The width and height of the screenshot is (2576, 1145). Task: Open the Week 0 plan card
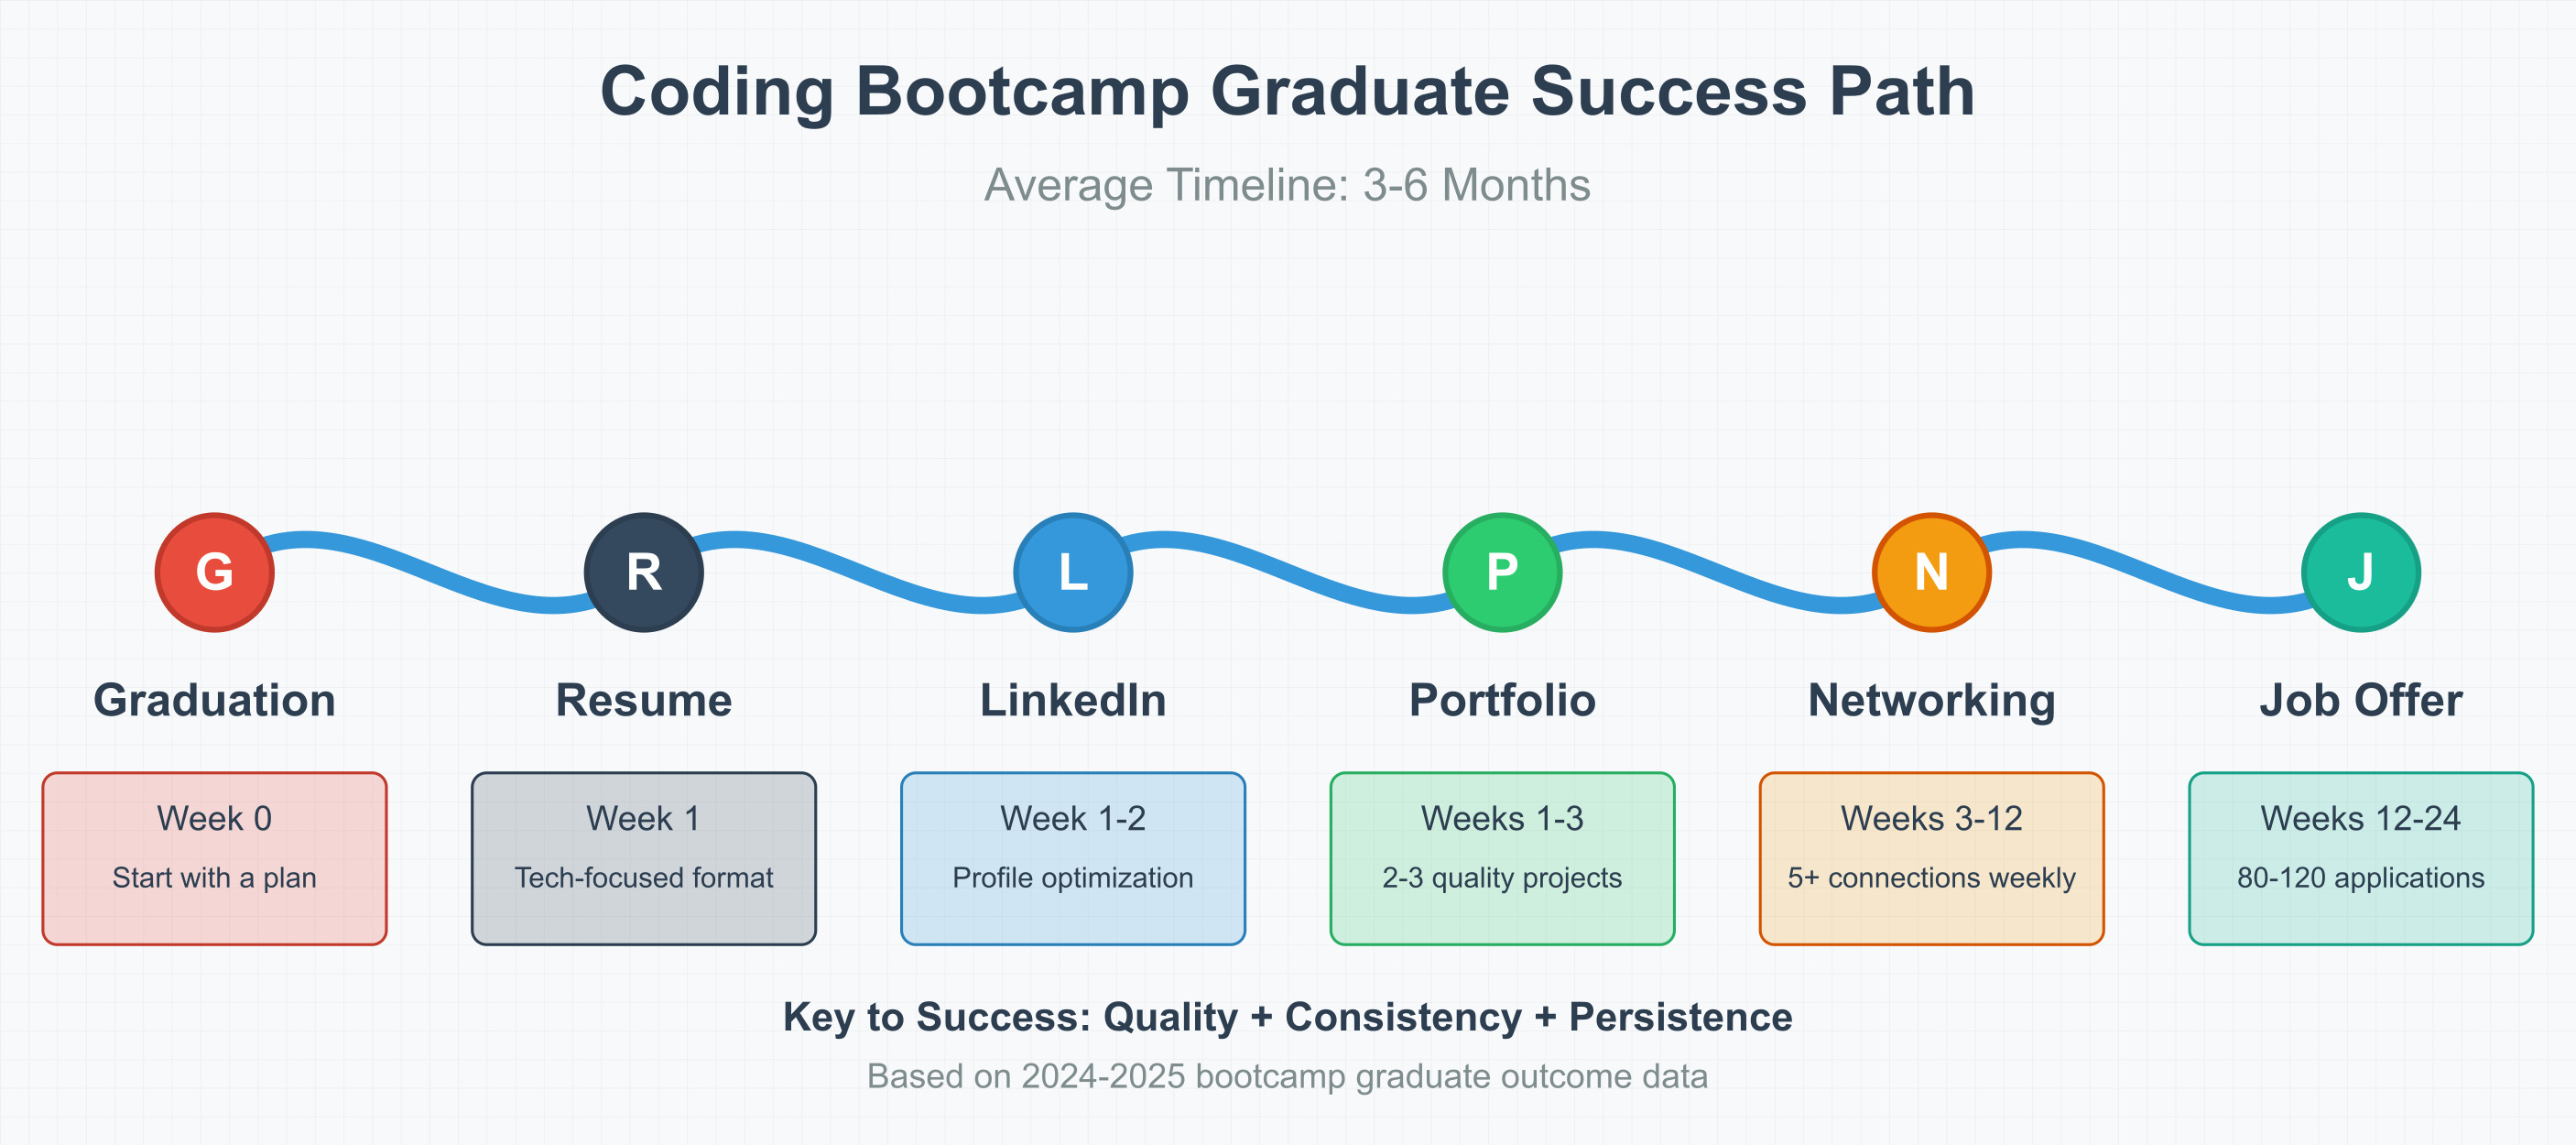214,858
